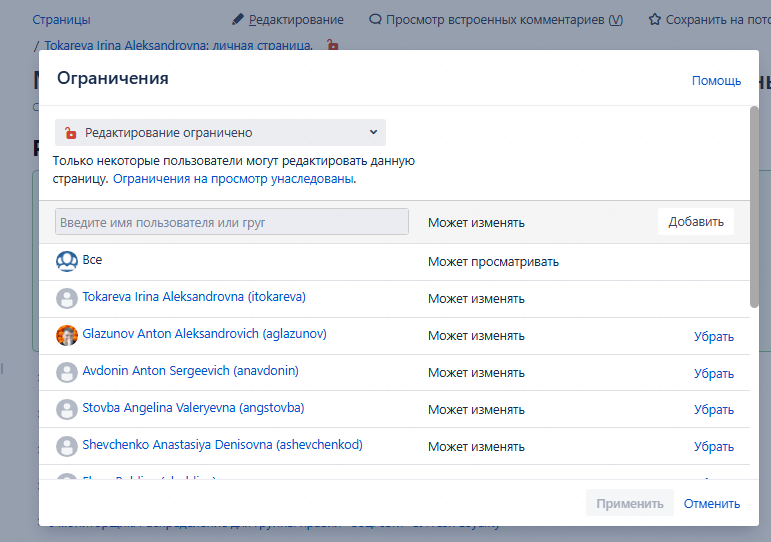
Task: Click Может изменять in Shevchenko row
Action: pos(476,447)
